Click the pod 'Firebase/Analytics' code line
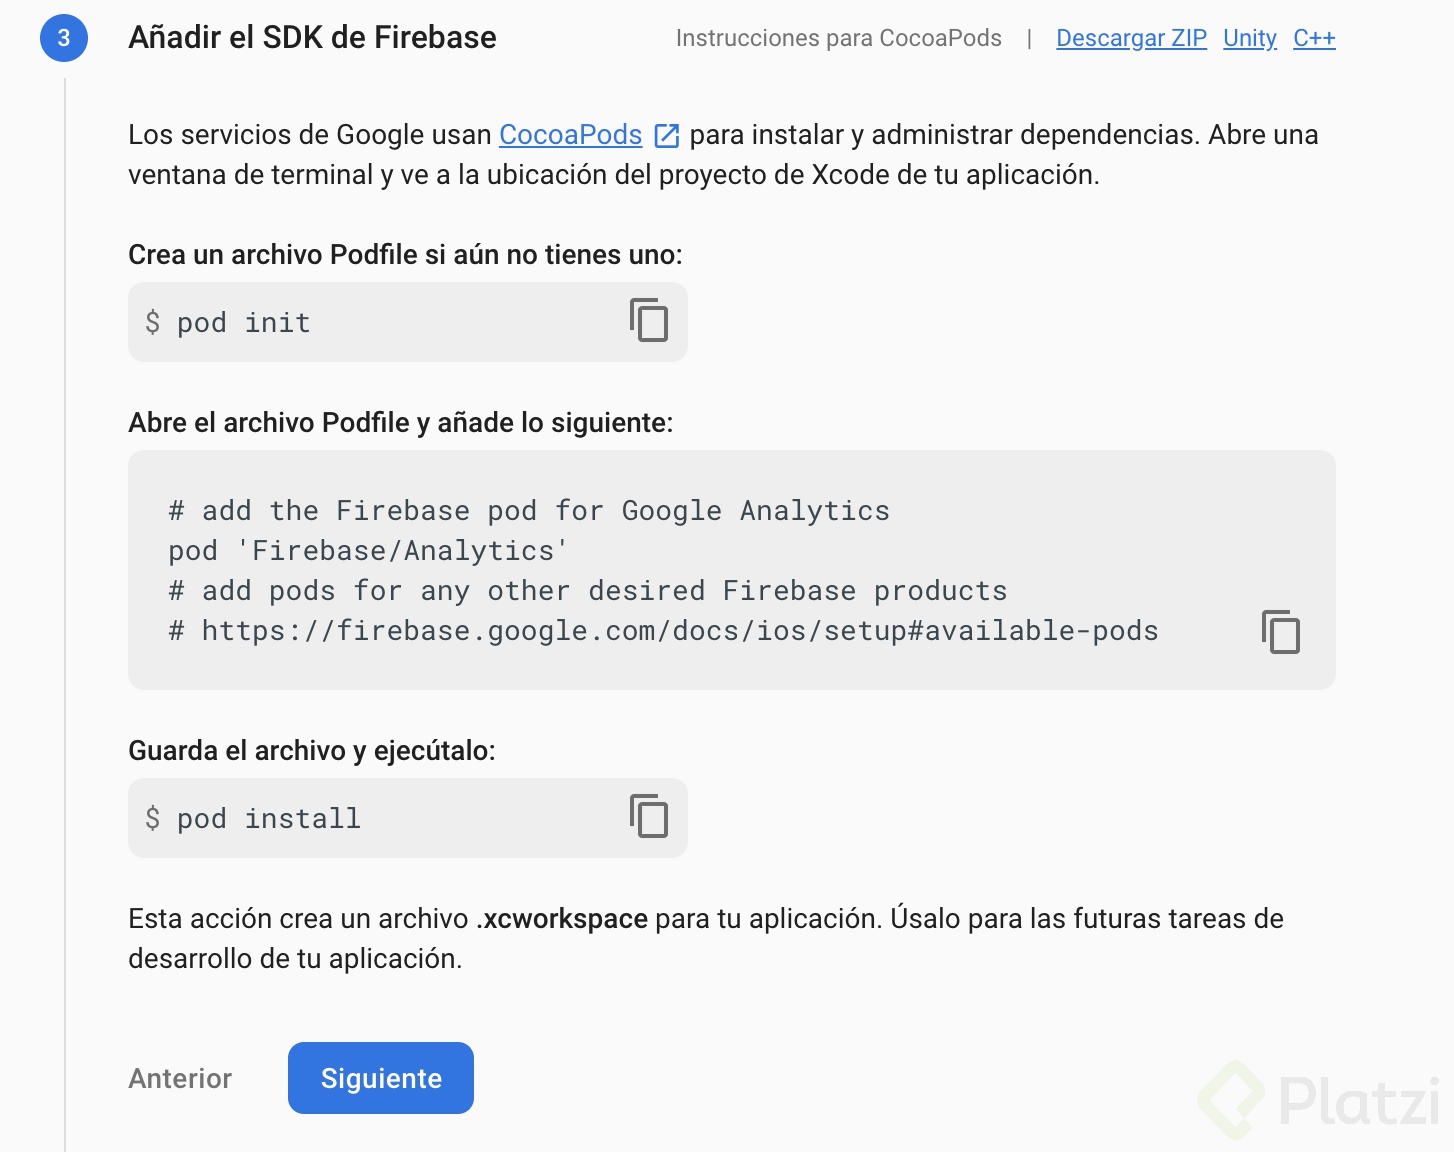1454x1152 pixels. pos(368,551)
